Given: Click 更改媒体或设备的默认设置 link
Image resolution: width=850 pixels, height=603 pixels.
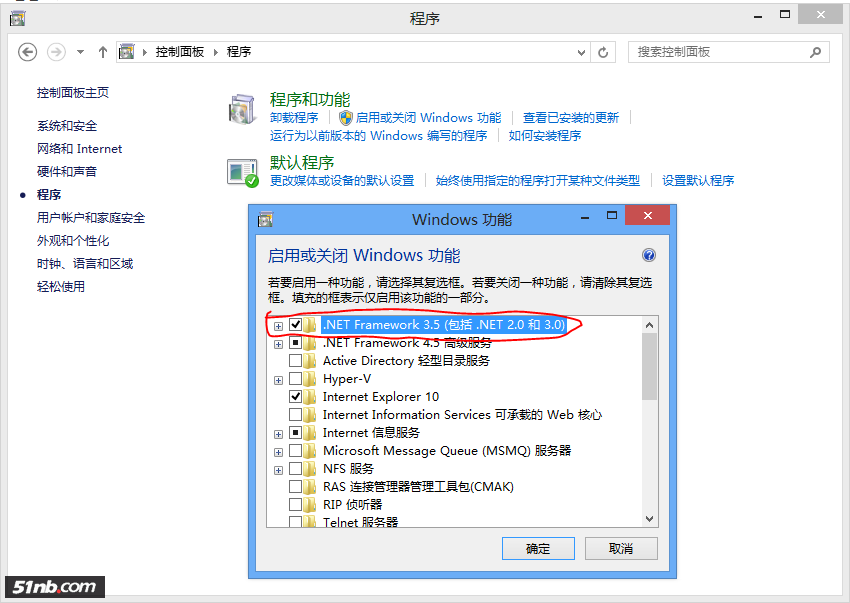Looking at the screenshot, I should (x=342, y=181).
